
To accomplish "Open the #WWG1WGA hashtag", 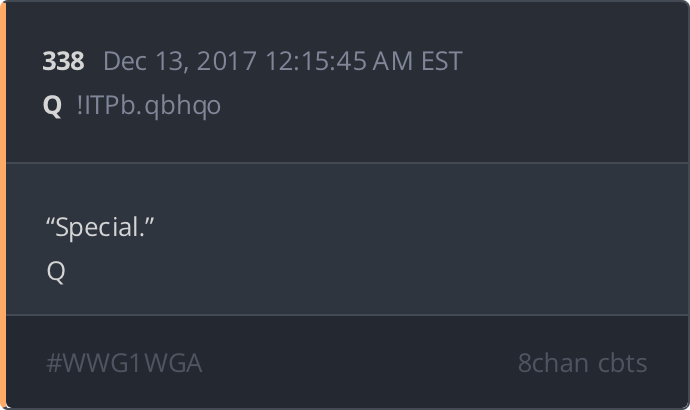I will coord(124,363).
